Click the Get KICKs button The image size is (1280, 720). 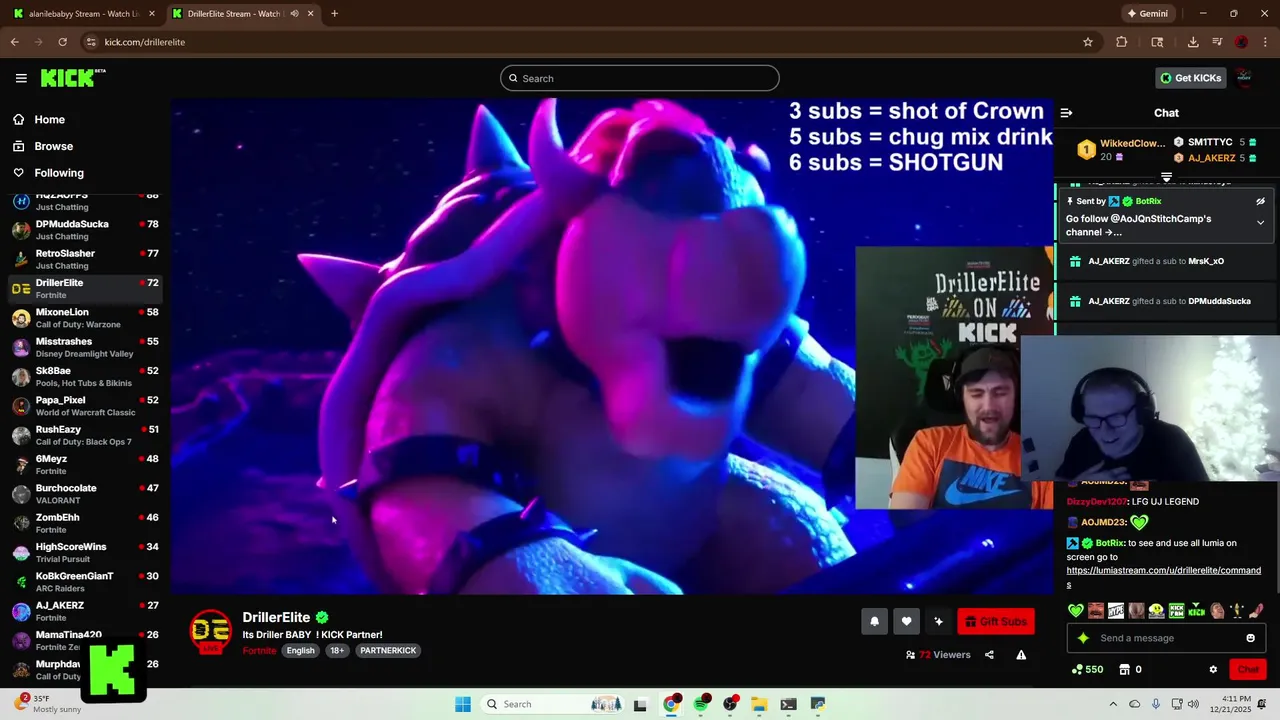point(1190,78)
